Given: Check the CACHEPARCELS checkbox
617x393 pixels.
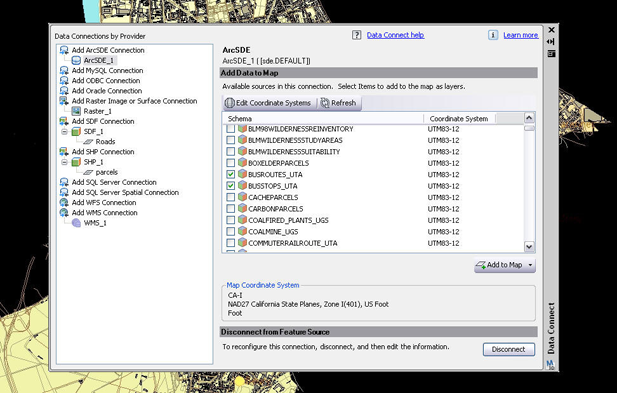Looking at the screenshot, I should point(231,197).
